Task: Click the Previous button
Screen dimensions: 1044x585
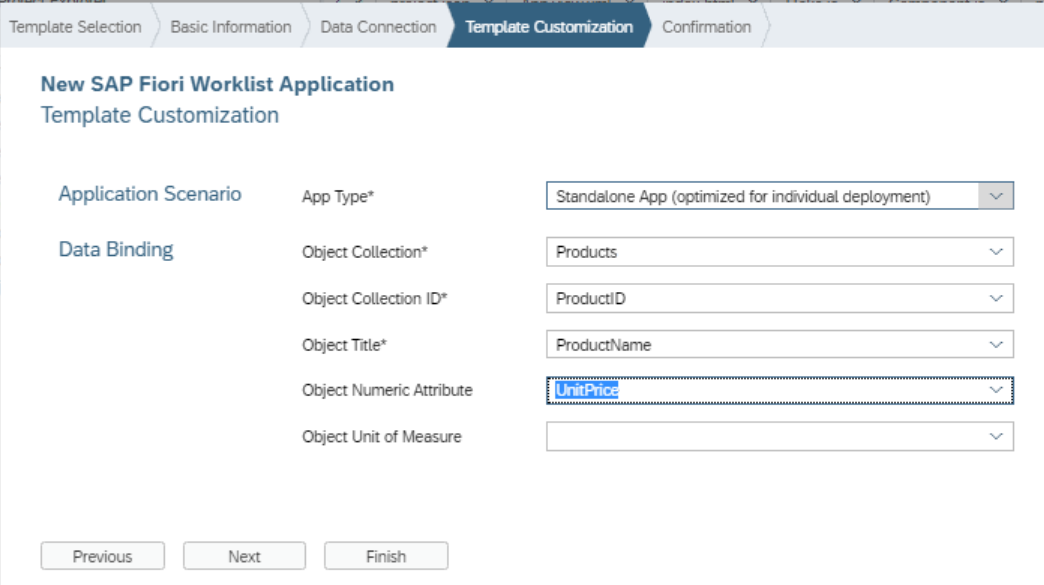Action: [103, 556]
